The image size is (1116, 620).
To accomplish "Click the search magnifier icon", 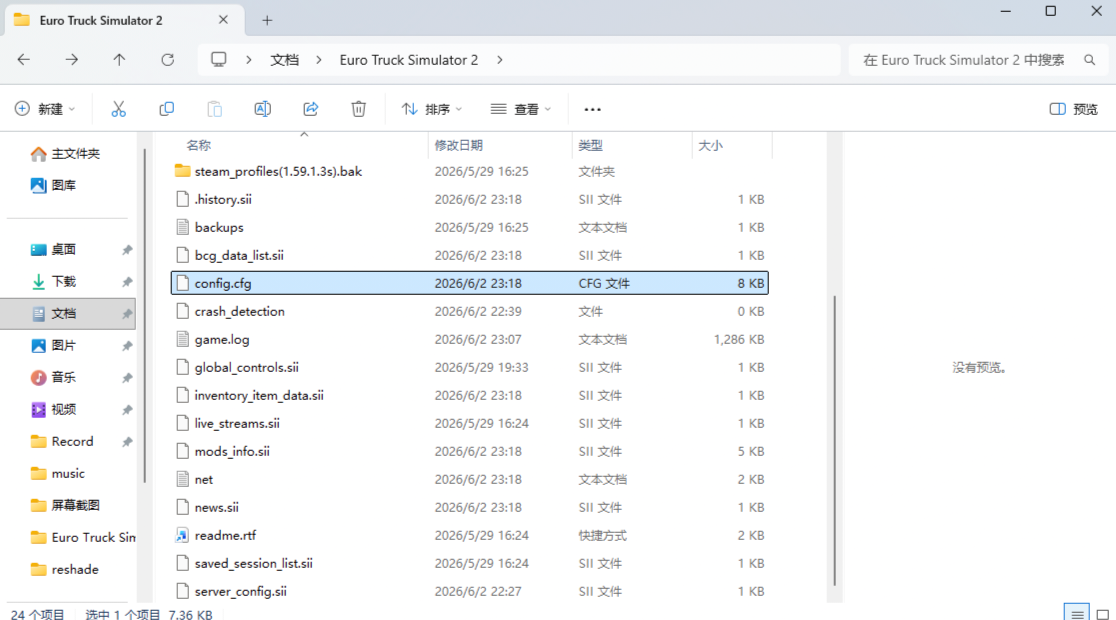I will [x=1090, y=60].
